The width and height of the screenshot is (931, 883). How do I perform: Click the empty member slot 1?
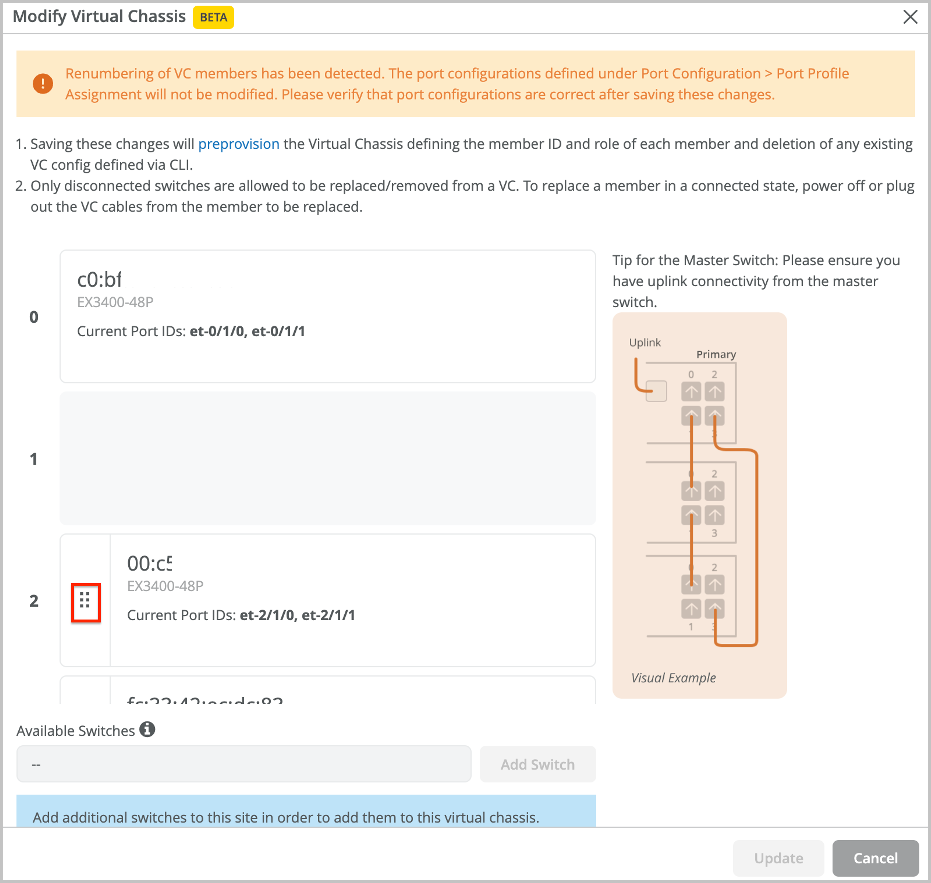[327, 458]
